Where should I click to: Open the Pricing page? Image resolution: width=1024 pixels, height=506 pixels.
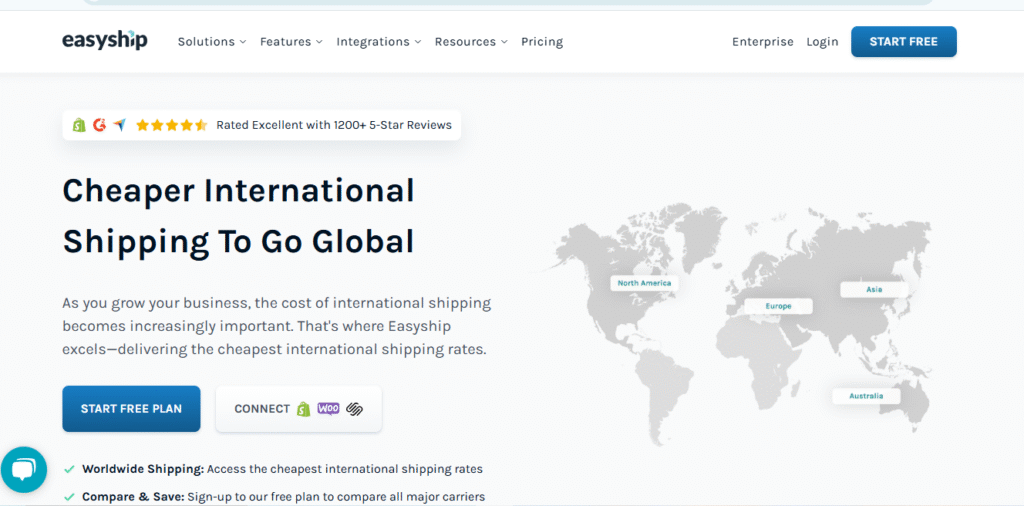coord(542,42)
